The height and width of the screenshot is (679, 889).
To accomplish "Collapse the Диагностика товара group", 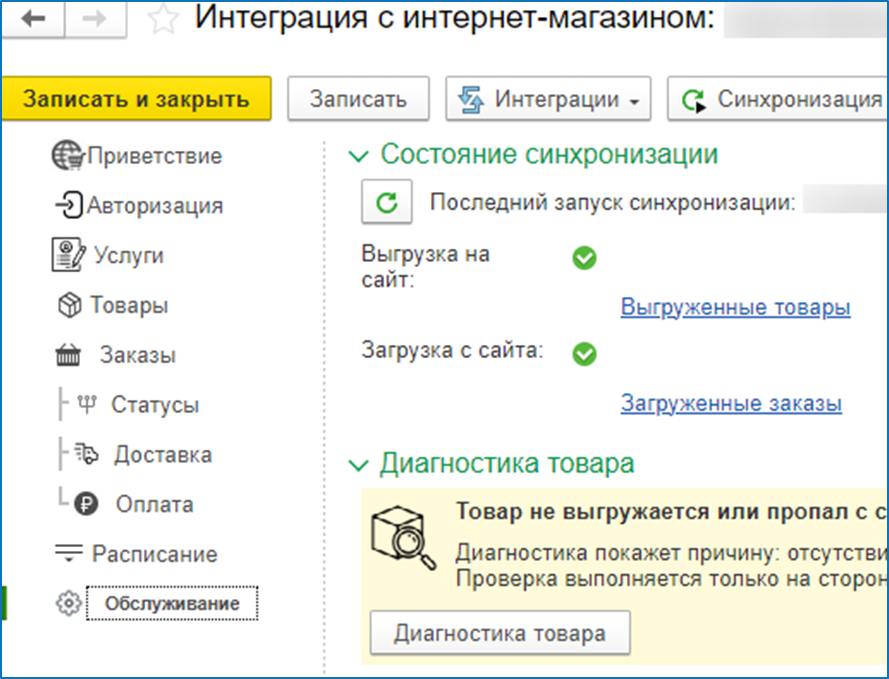I will point(358,466).
